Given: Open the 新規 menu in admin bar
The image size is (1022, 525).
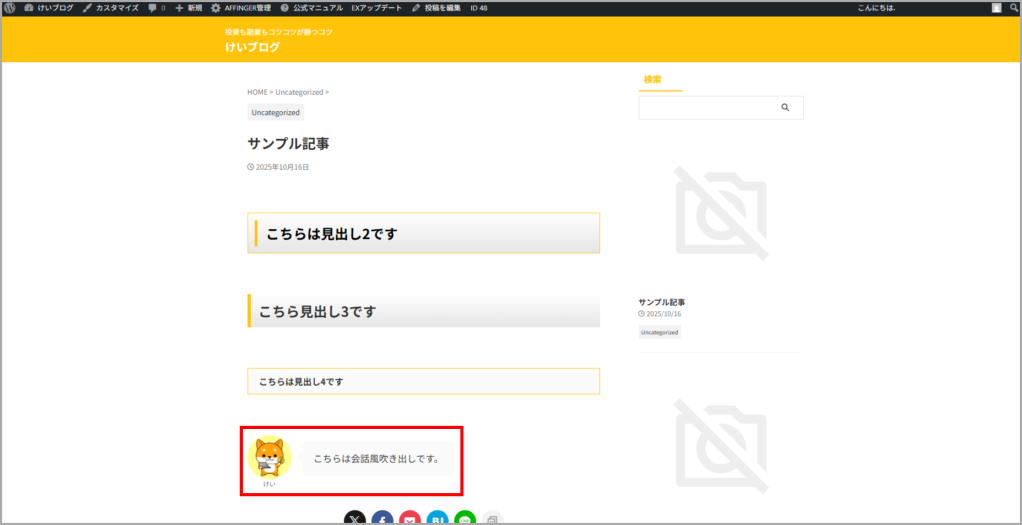Looking at the screenshot, I should 188,8.
